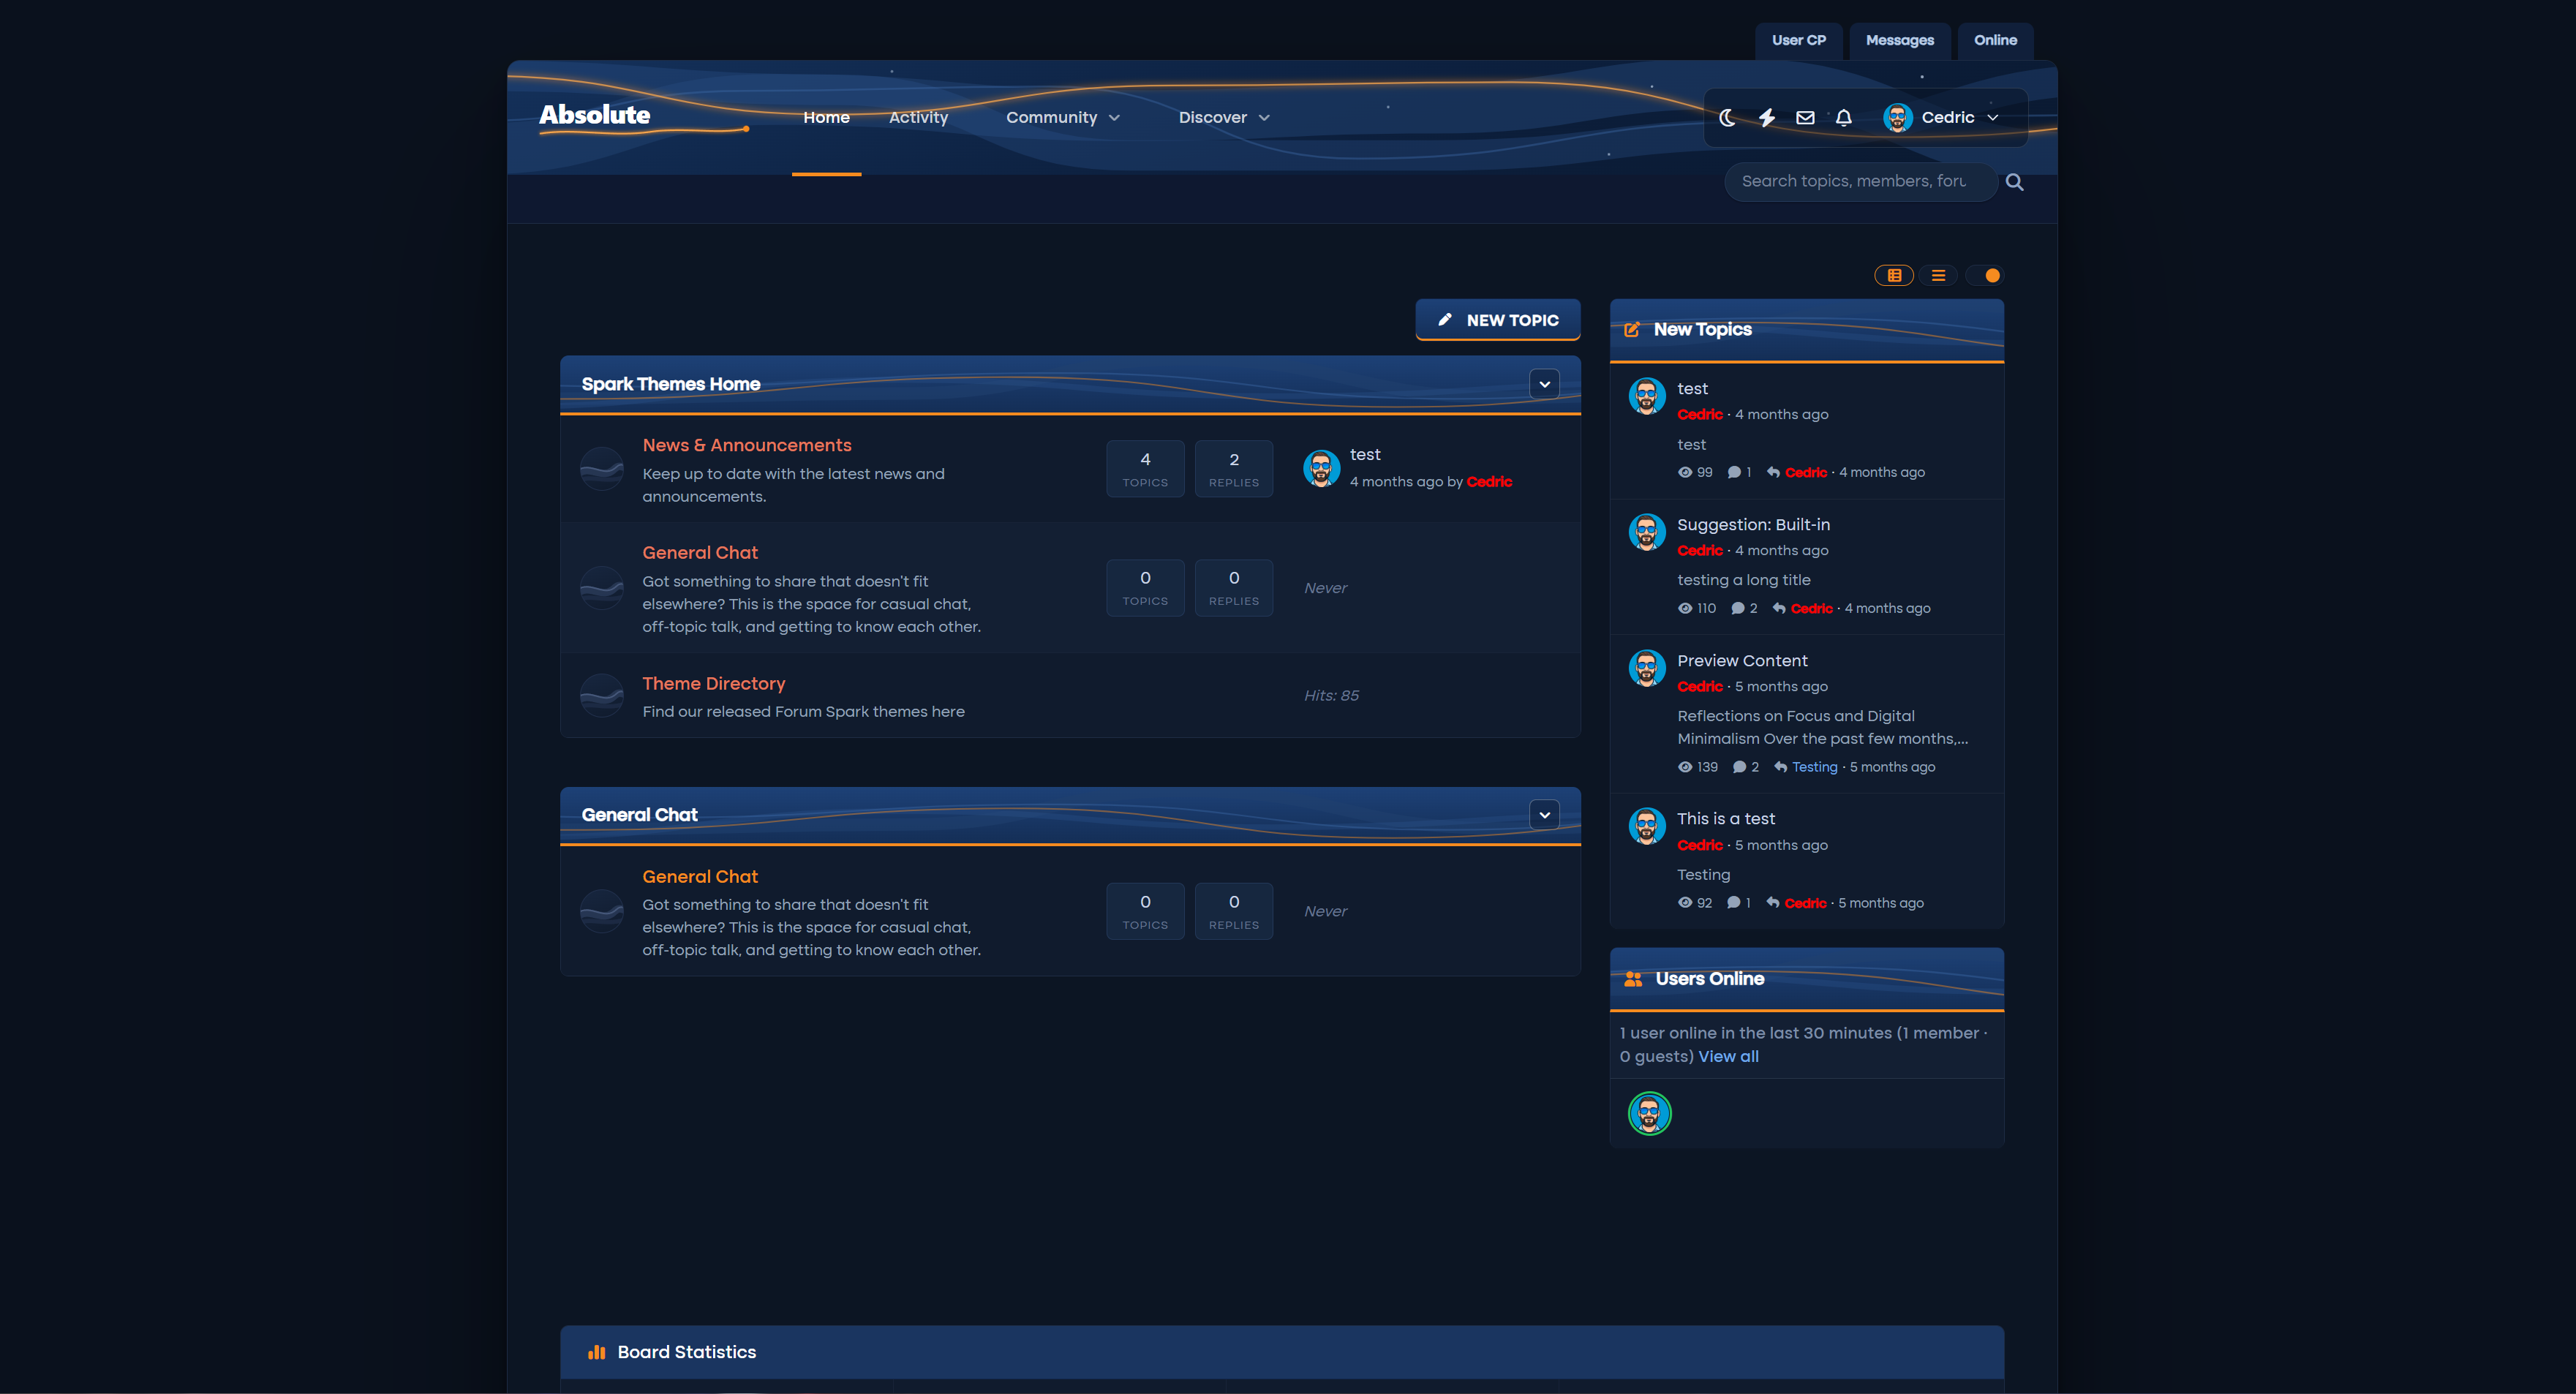Click Cedric's avatar beside 'This is a test' topic
This screenshot has width=2576, height=1394.
[x=1647, y=826]
